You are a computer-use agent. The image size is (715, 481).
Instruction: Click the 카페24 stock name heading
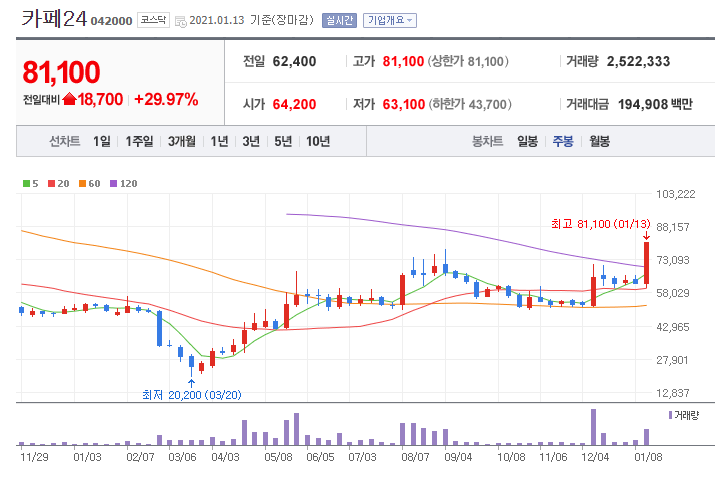[54, 19]
